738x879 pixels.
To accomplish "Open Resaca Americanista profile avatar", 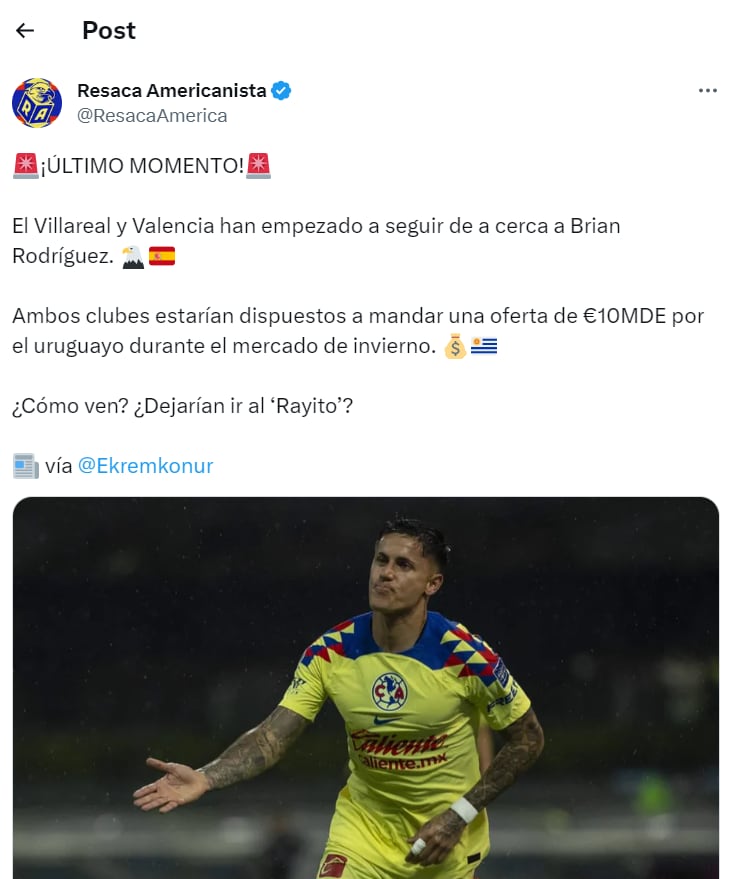I will pos(37,103).
